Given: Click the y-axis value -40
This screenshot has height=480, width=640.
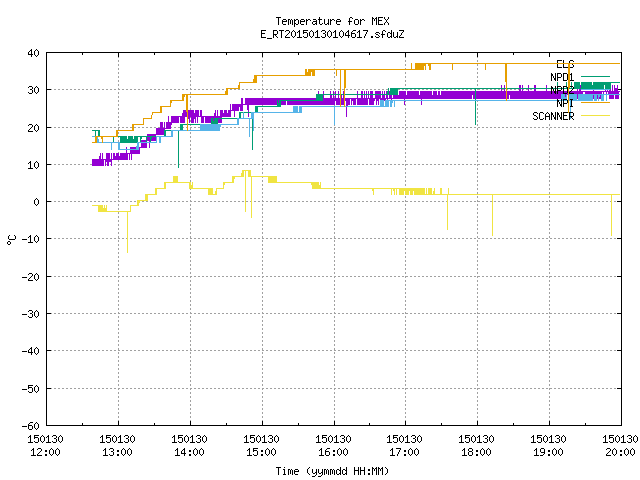Looking at the screenshot, I should click(31, 351).
